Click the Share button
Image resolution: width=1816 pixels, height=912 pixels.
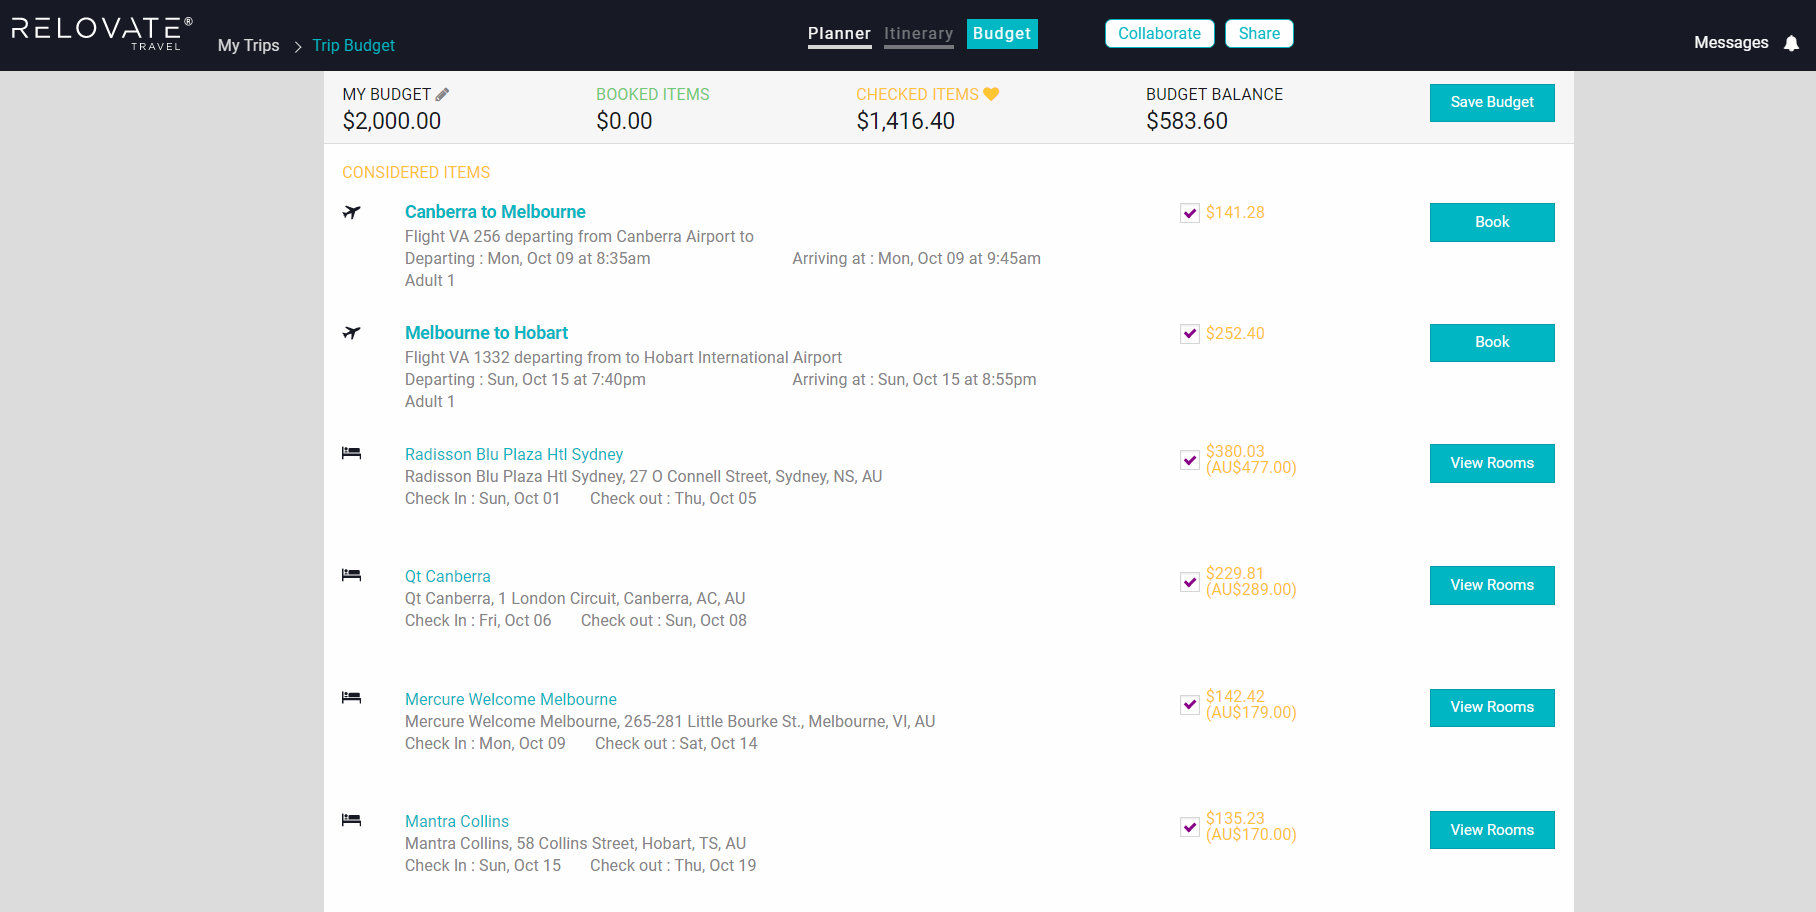[x=1259, y=34]
